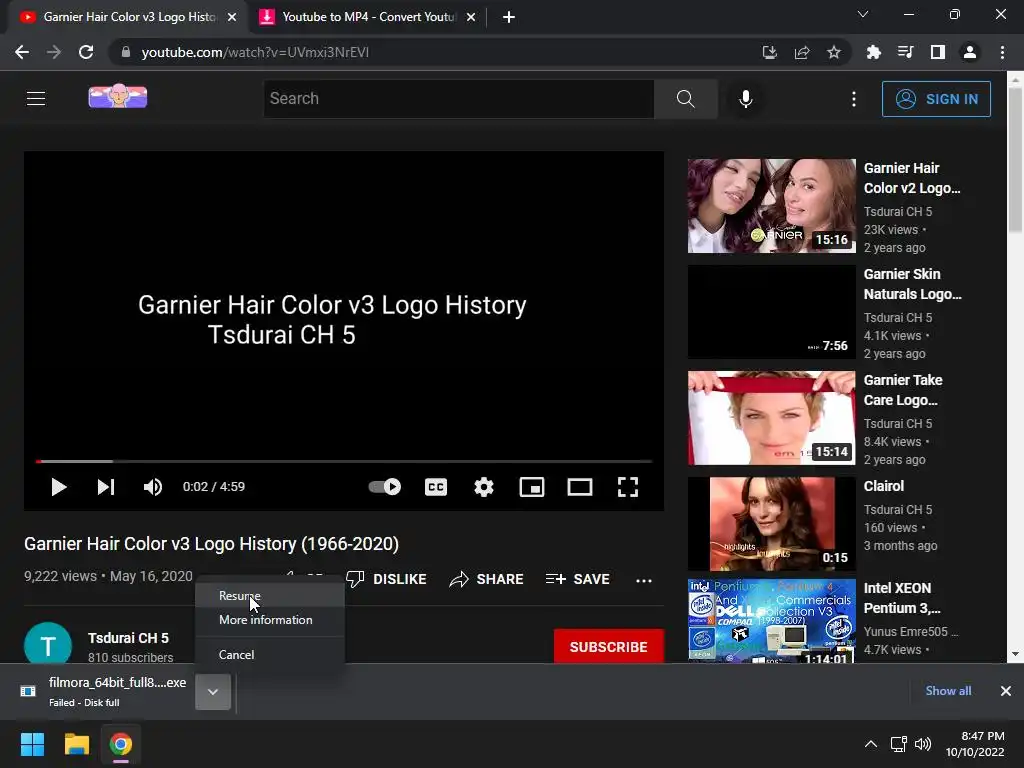The width and height of the screenshot is (1024, 768).
Task: Subscribe to Tsdurai CH 5
Action: coord(609,647)
